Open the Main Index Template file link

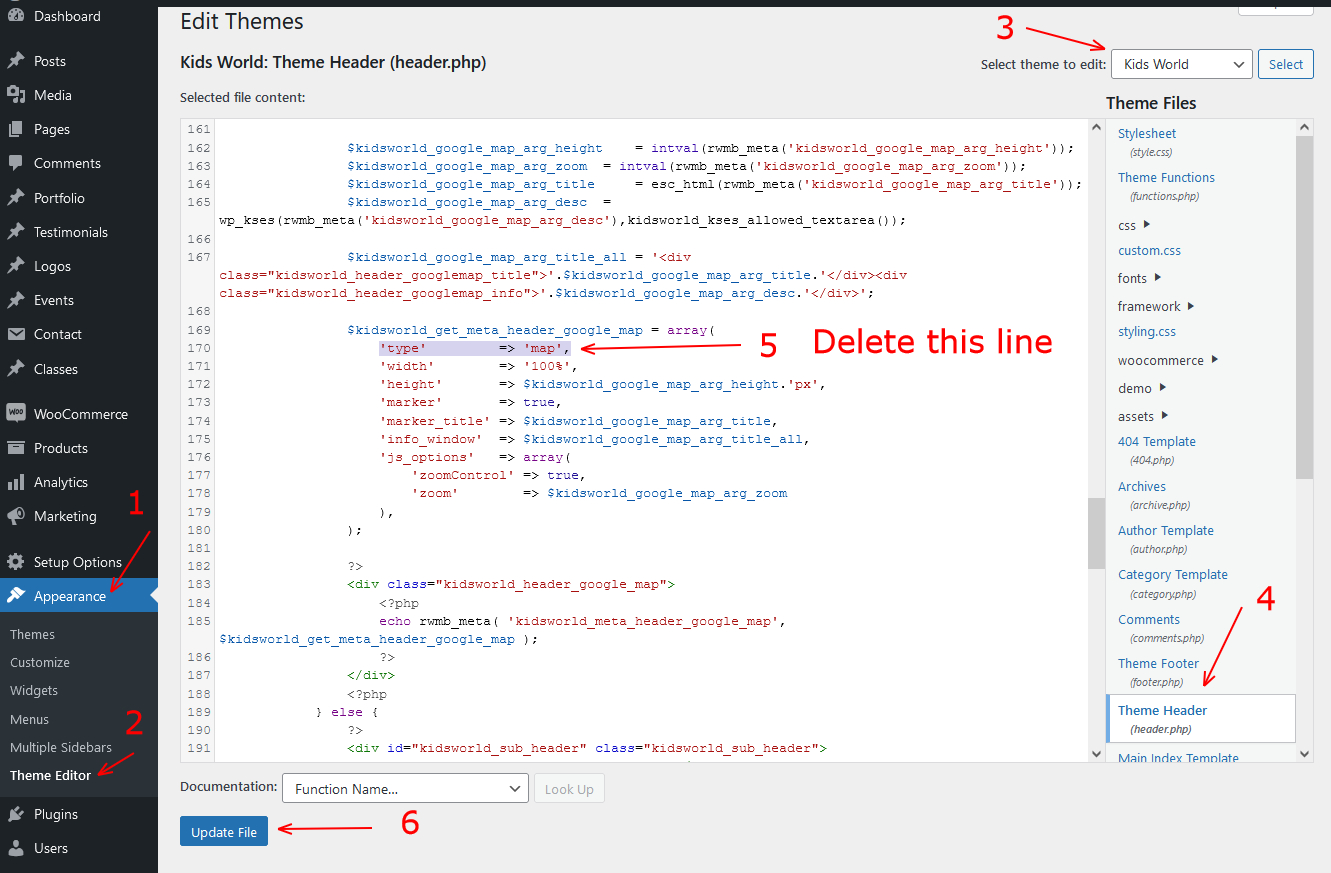pyautogui.click(x=1178, y=757)
